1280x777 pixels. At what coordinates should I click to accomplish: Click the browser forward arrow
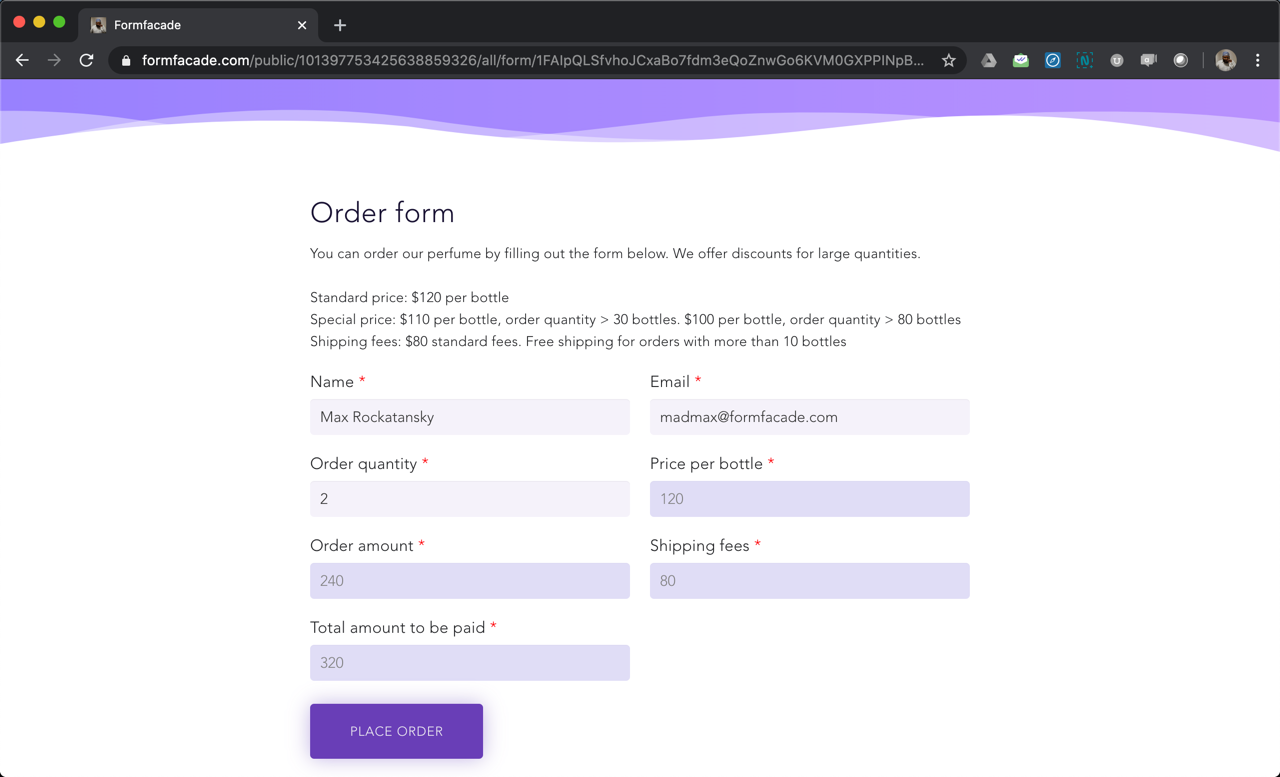(x=54, y=60)
